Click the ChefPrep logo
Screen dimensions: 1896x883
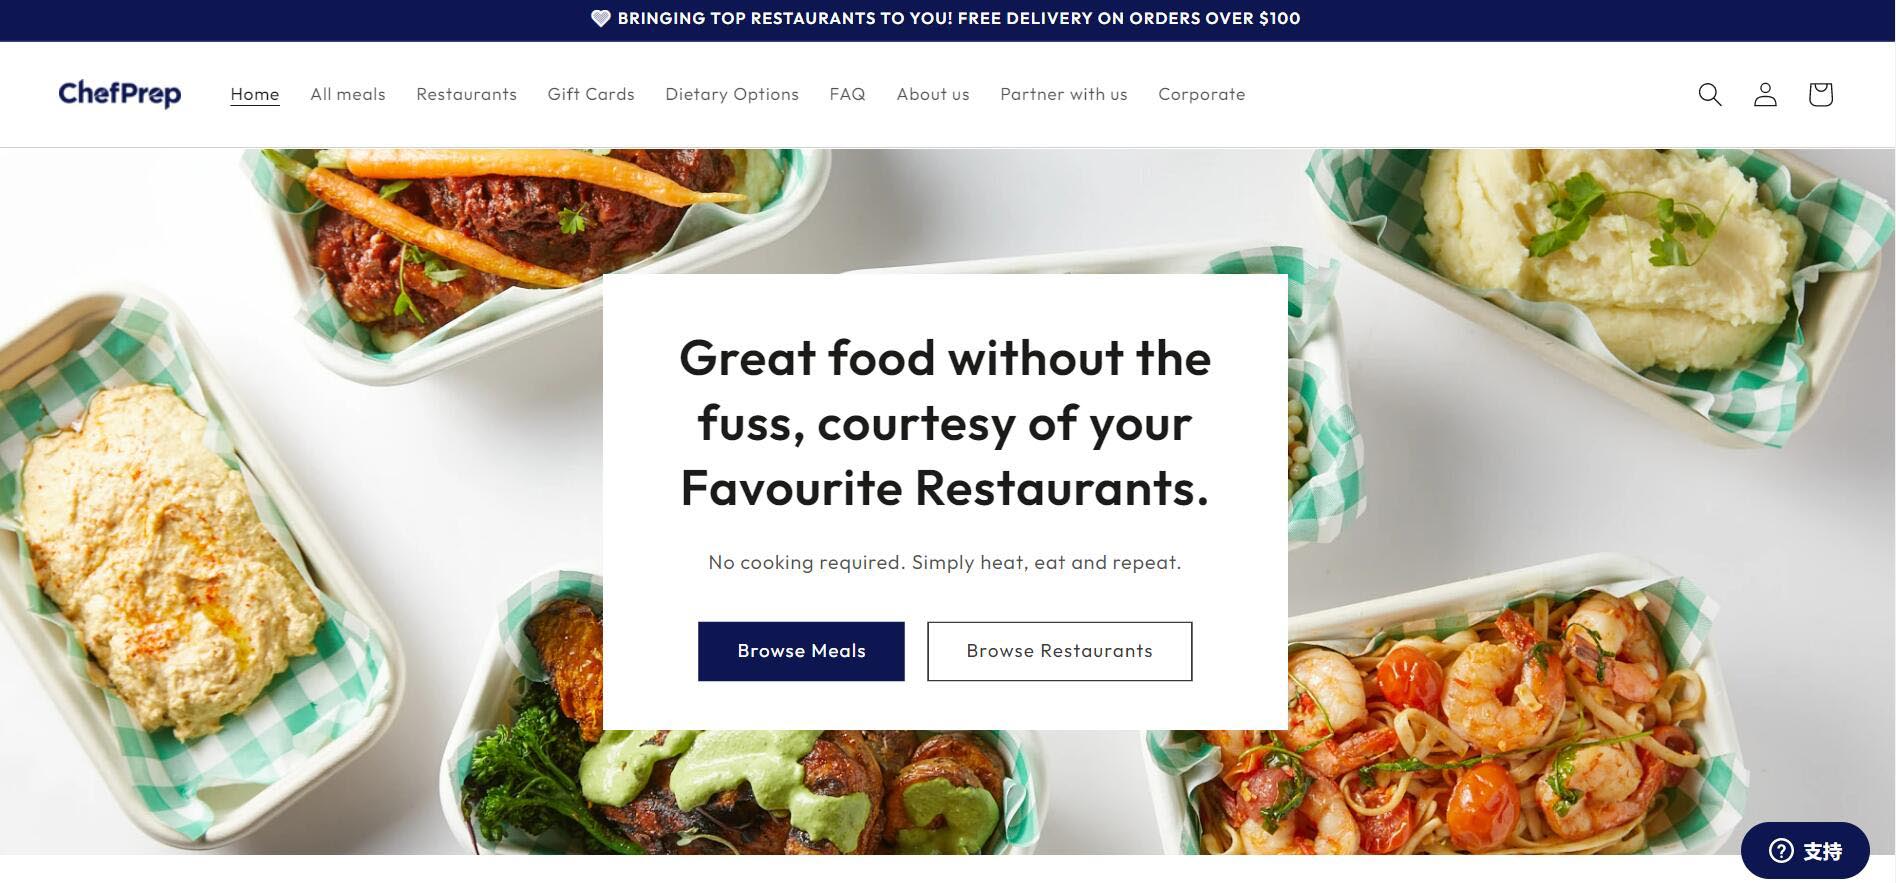point(120,94)
